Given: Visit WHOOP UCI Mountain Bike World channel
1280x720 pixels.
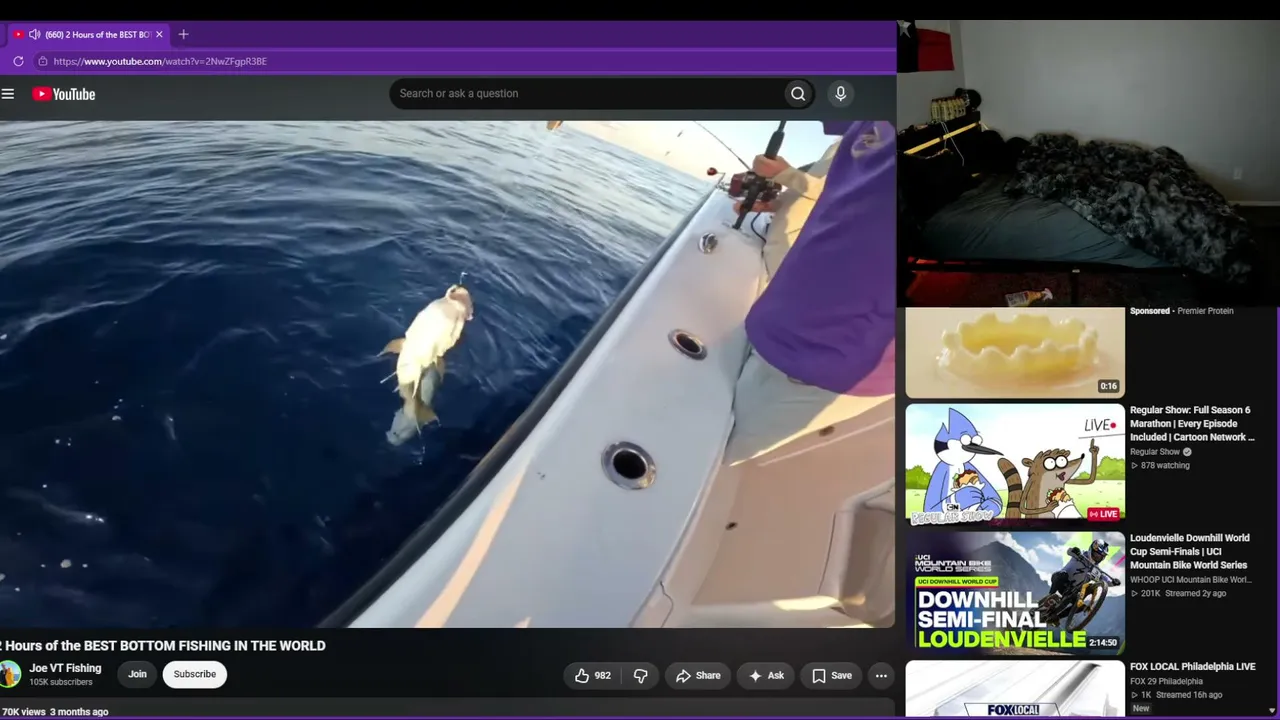Looking at the screenshot, I should pyautogui.click(x=1190, y=580).
